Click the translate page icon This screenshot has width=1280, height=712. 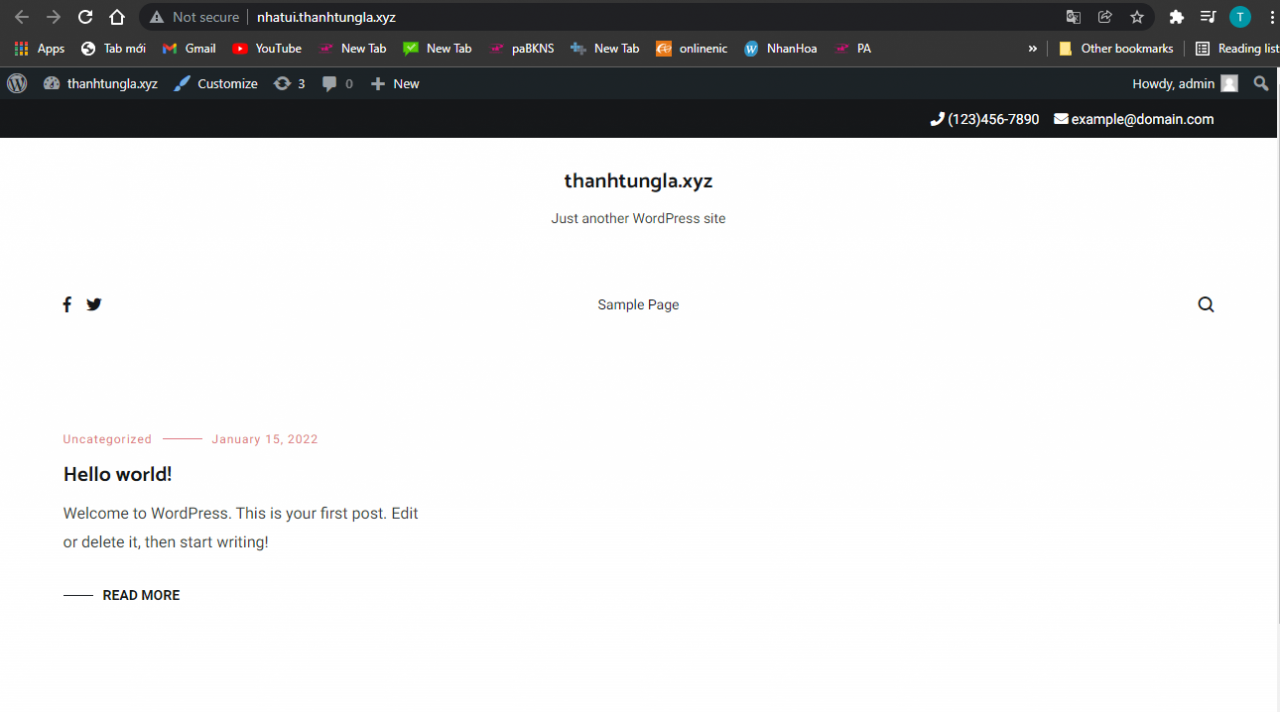1073,17
